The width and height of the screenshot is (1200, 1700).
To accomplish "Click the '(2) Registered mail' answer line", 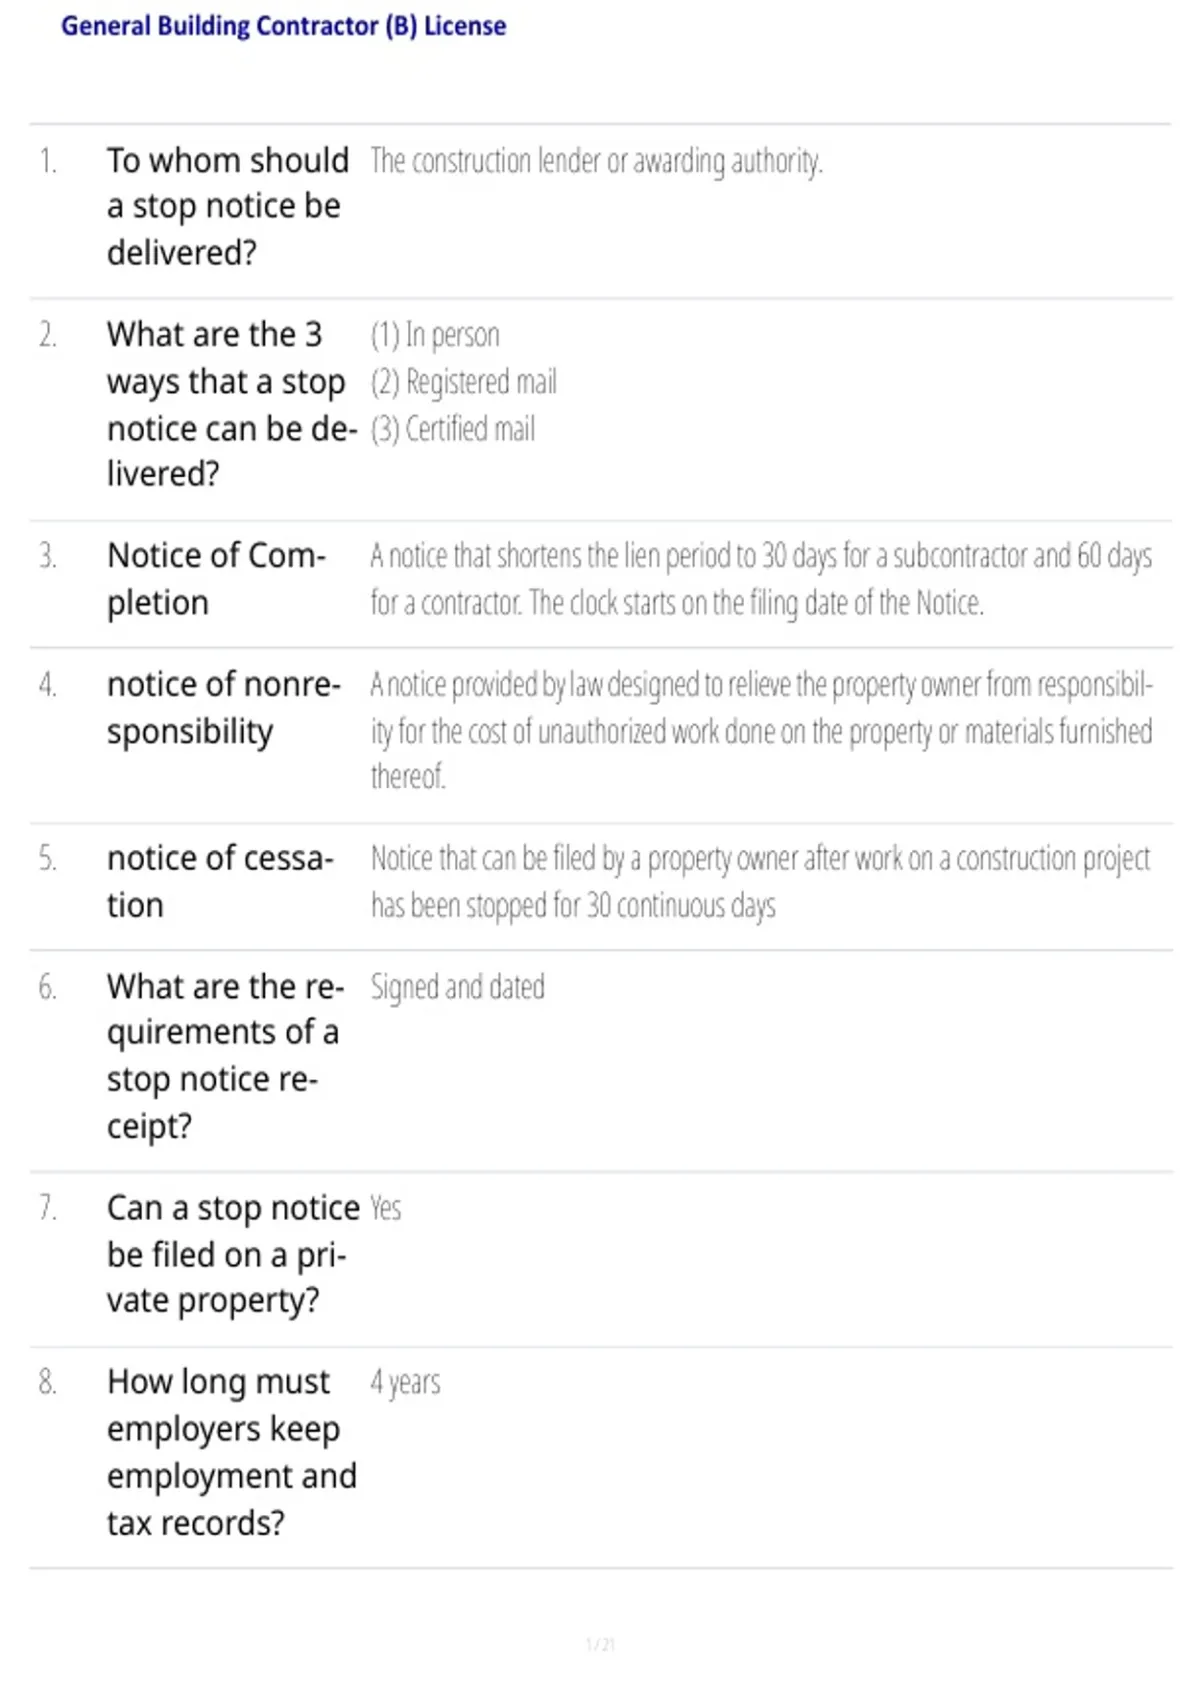I will 463,382.
